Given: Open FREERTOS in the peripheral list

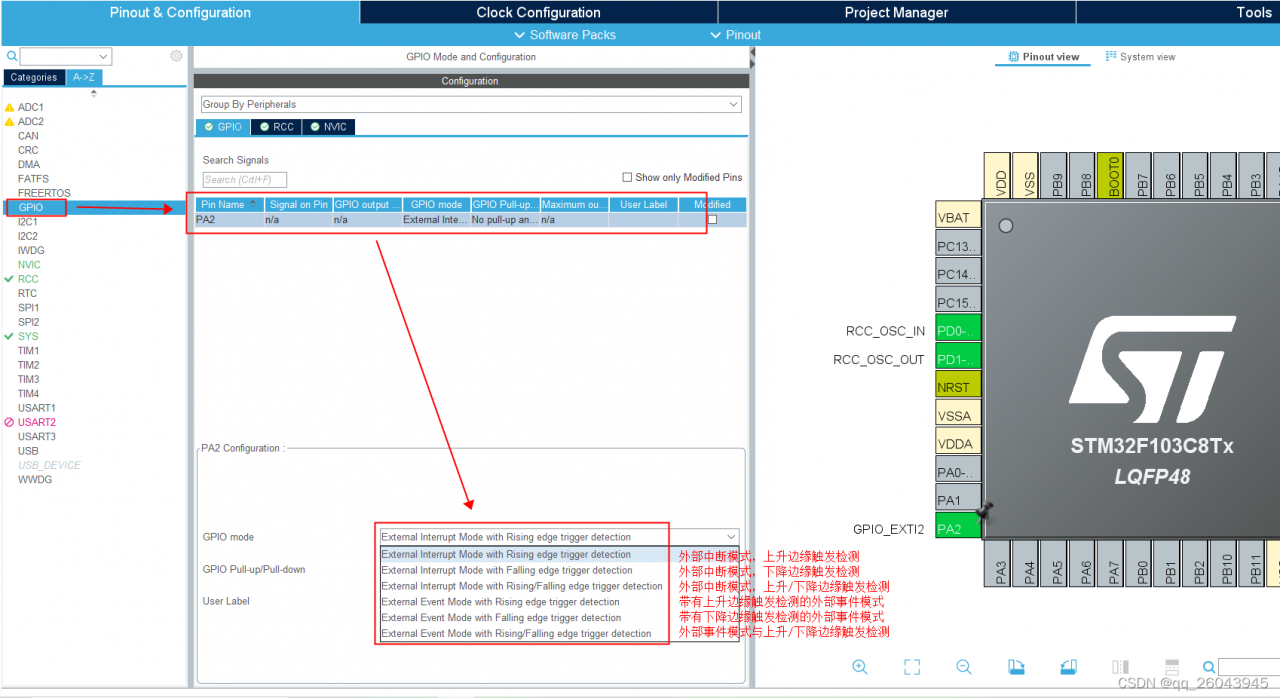Looking at the screenshot, I should point(44,193).
